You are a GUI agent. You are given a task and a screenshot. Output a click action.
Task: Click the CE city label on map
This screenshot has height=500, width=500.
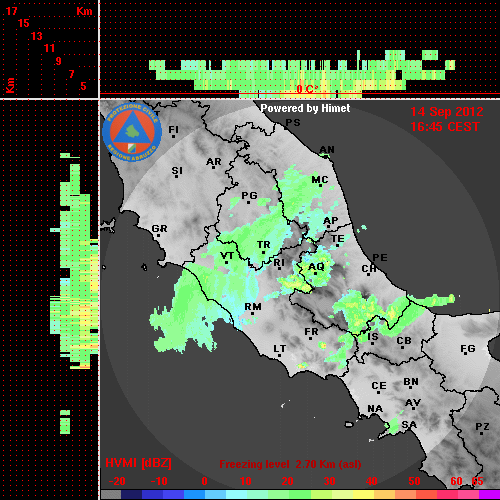click(379, 386)
